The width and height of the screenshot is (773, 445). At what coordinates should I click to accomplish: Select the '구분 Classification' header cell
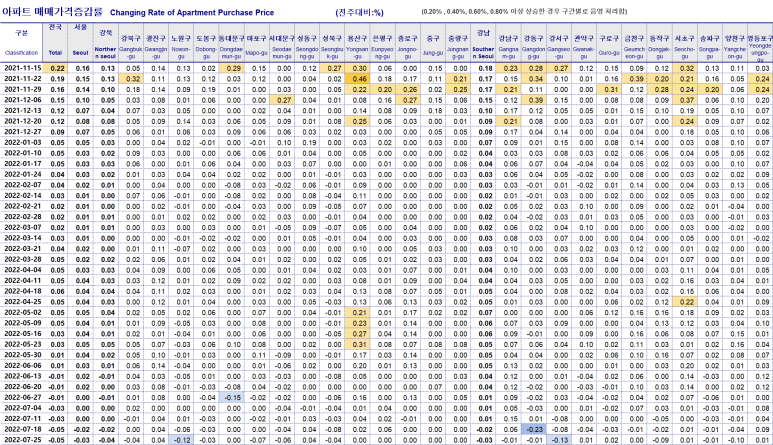[x=21, y=43]
